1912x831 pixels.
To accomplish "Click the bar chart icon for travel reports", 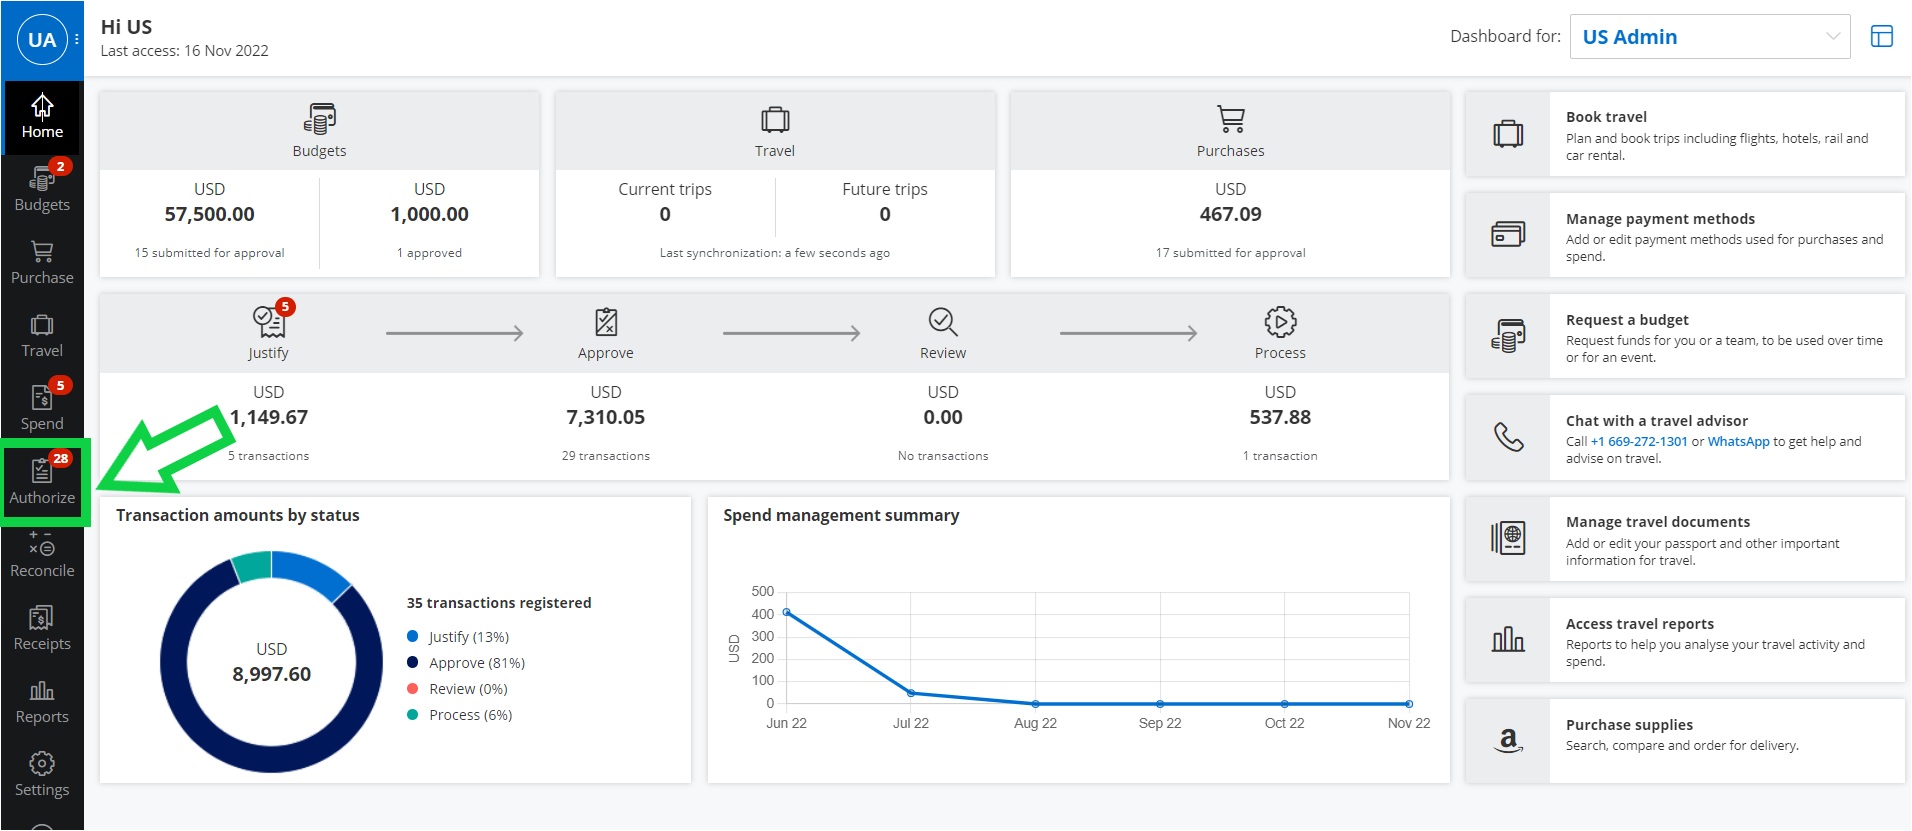I will [x=1508, y=639].
